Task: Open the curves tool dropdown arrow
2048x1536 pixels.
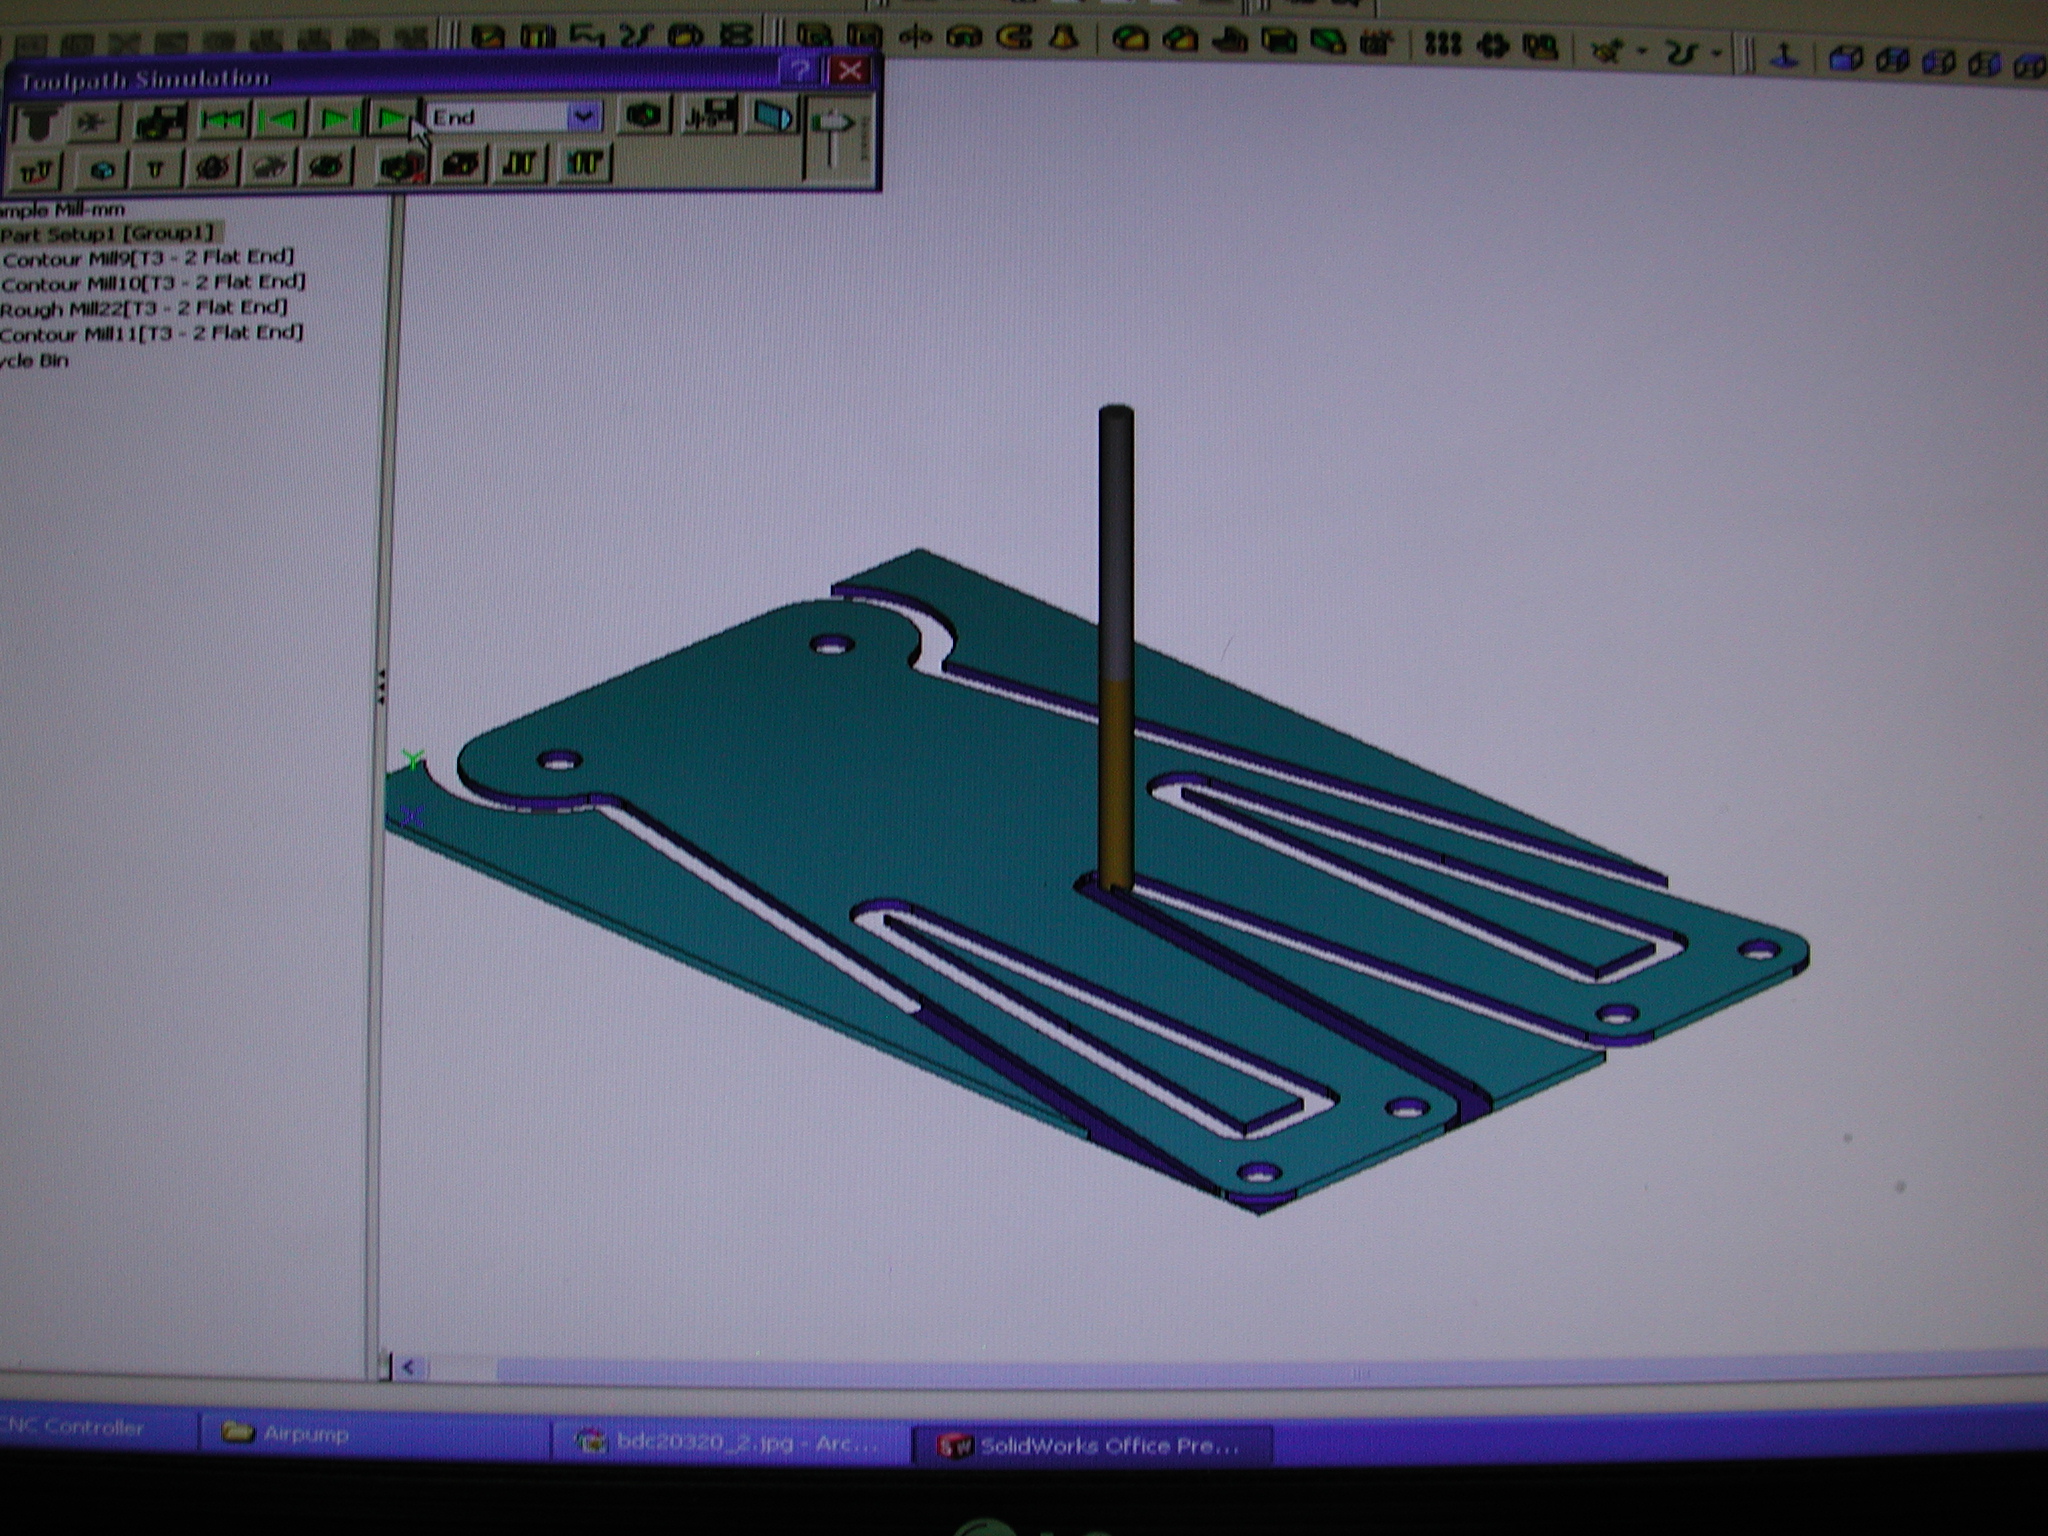Action: [x=1716, y=52]
